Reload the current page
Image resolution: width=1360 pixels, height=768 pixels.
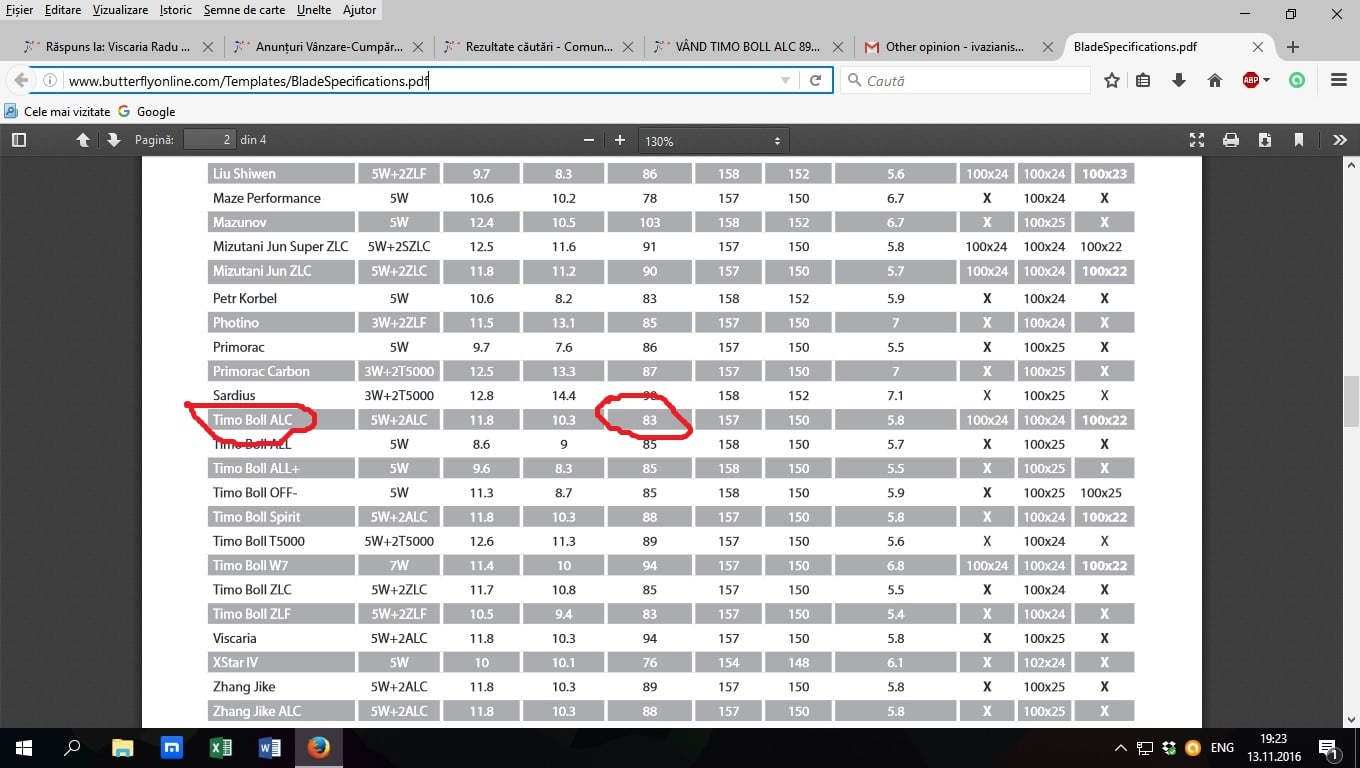(x=816, y=81)
